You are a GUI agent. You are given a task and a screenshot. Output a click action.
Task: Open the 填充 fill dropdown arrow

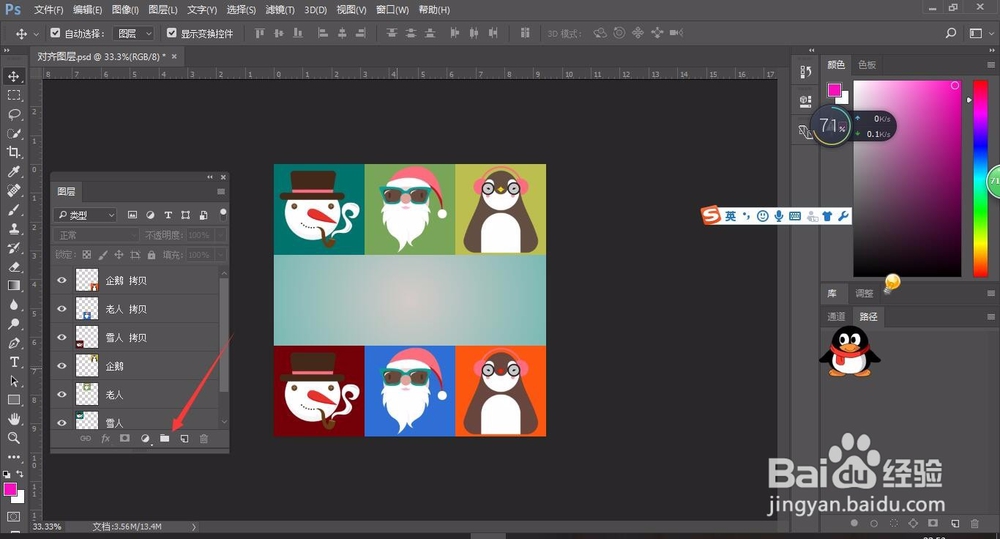click(x=221, y=255)
